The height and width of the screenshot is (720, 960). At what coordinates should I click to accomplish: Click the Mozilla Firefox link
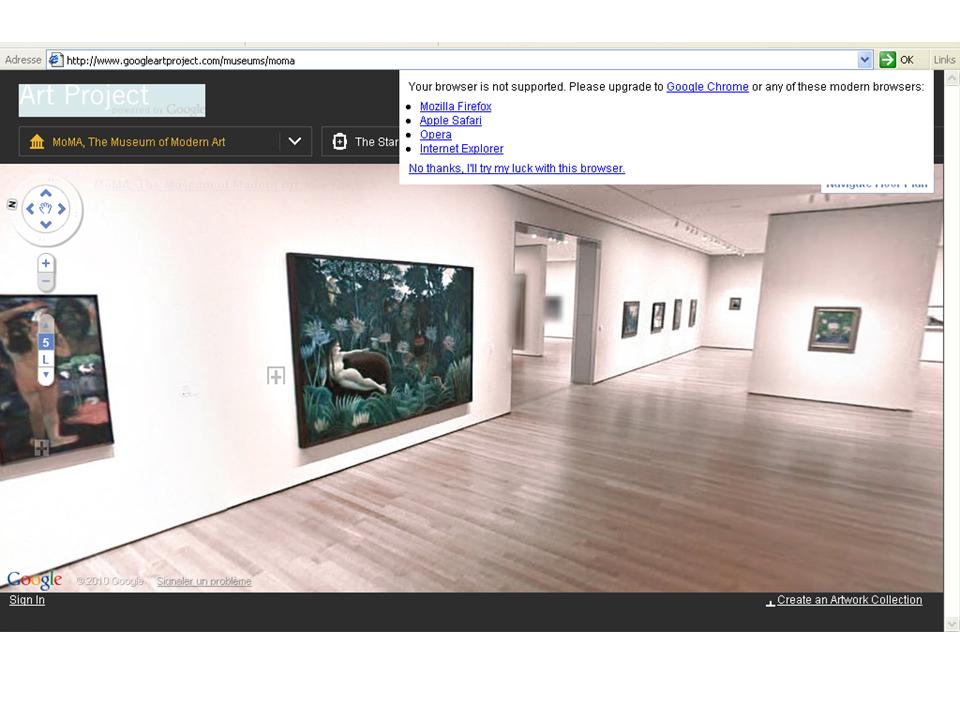[455, 107]
